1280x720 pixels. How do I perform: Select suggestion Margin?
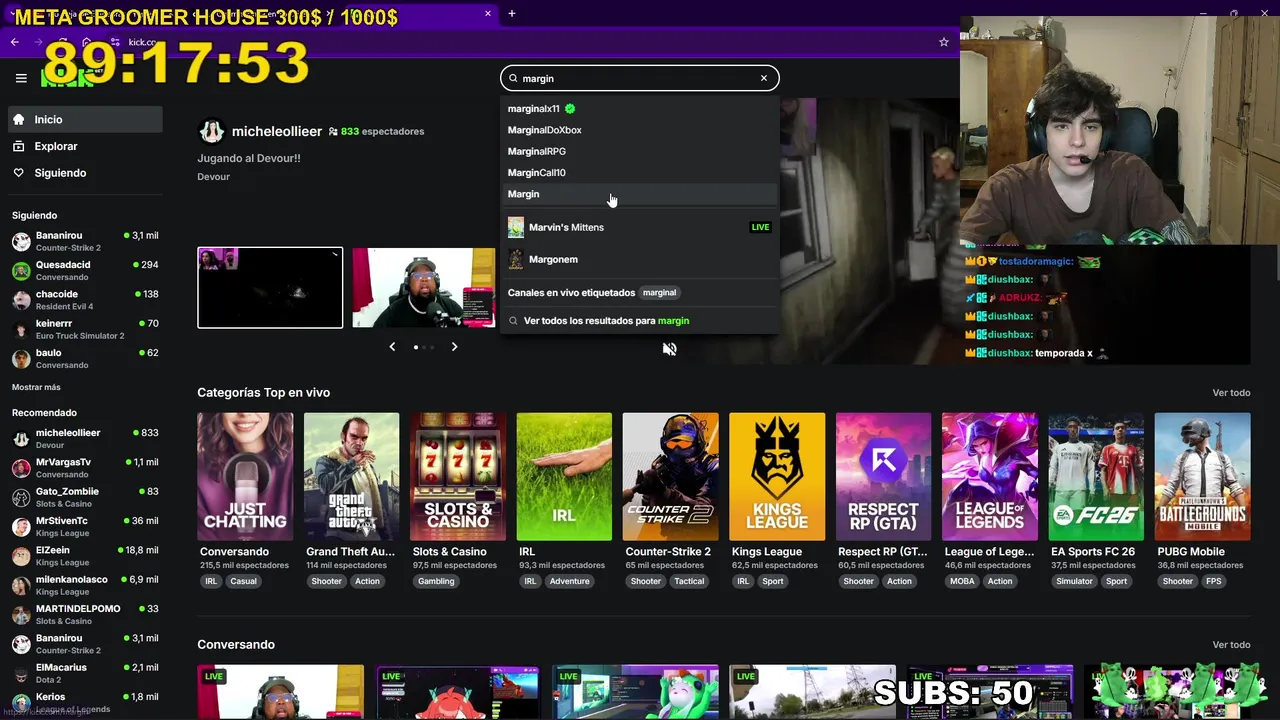[x=640, y=194]
